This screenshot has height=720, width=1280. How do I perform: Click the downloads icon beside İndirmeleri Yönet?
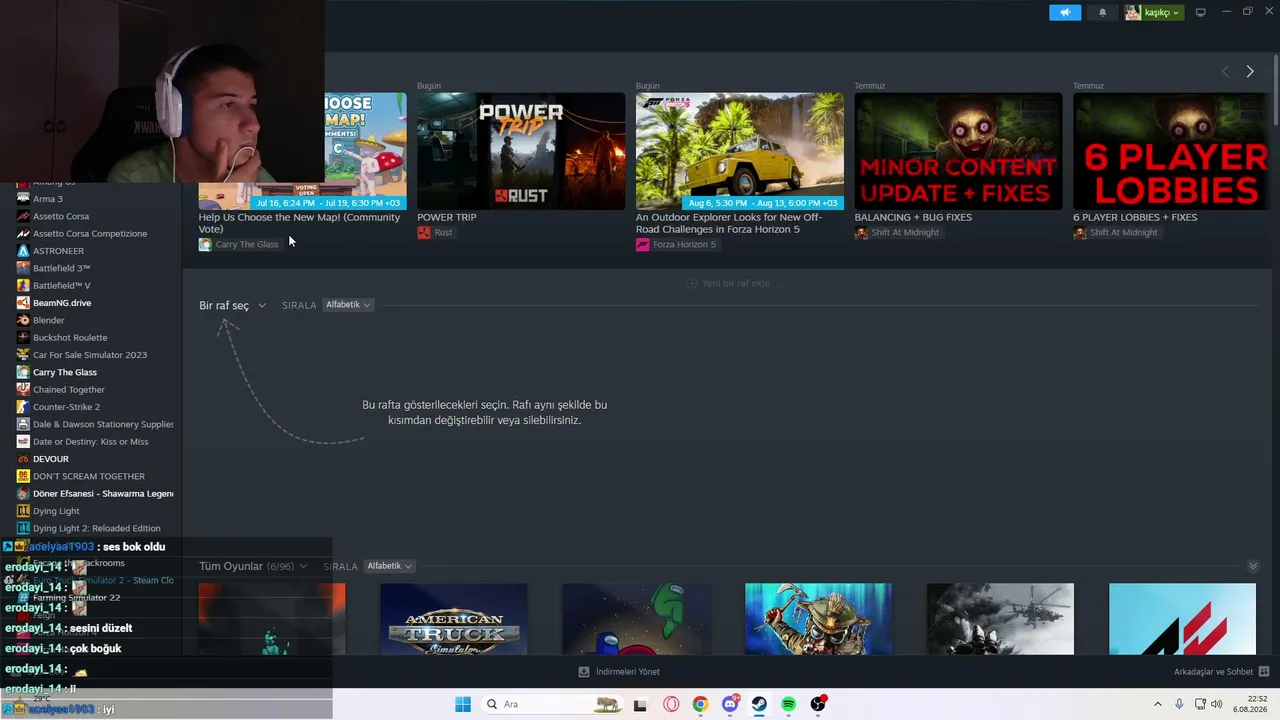pos(584,672)
